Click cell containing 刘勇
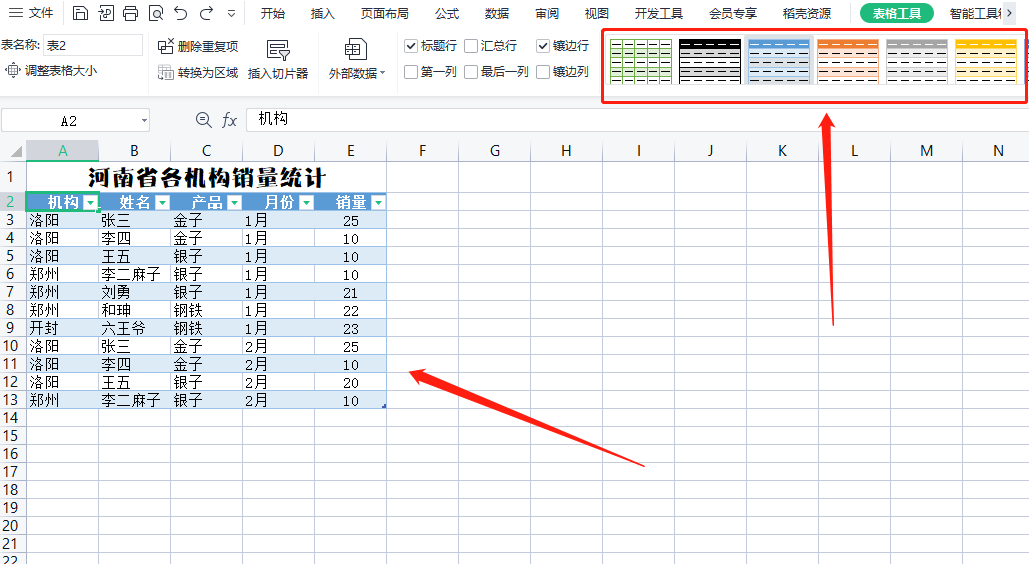Image resolution: width=1029 pixels, height=564 pixels. click(x=135, y=292)
